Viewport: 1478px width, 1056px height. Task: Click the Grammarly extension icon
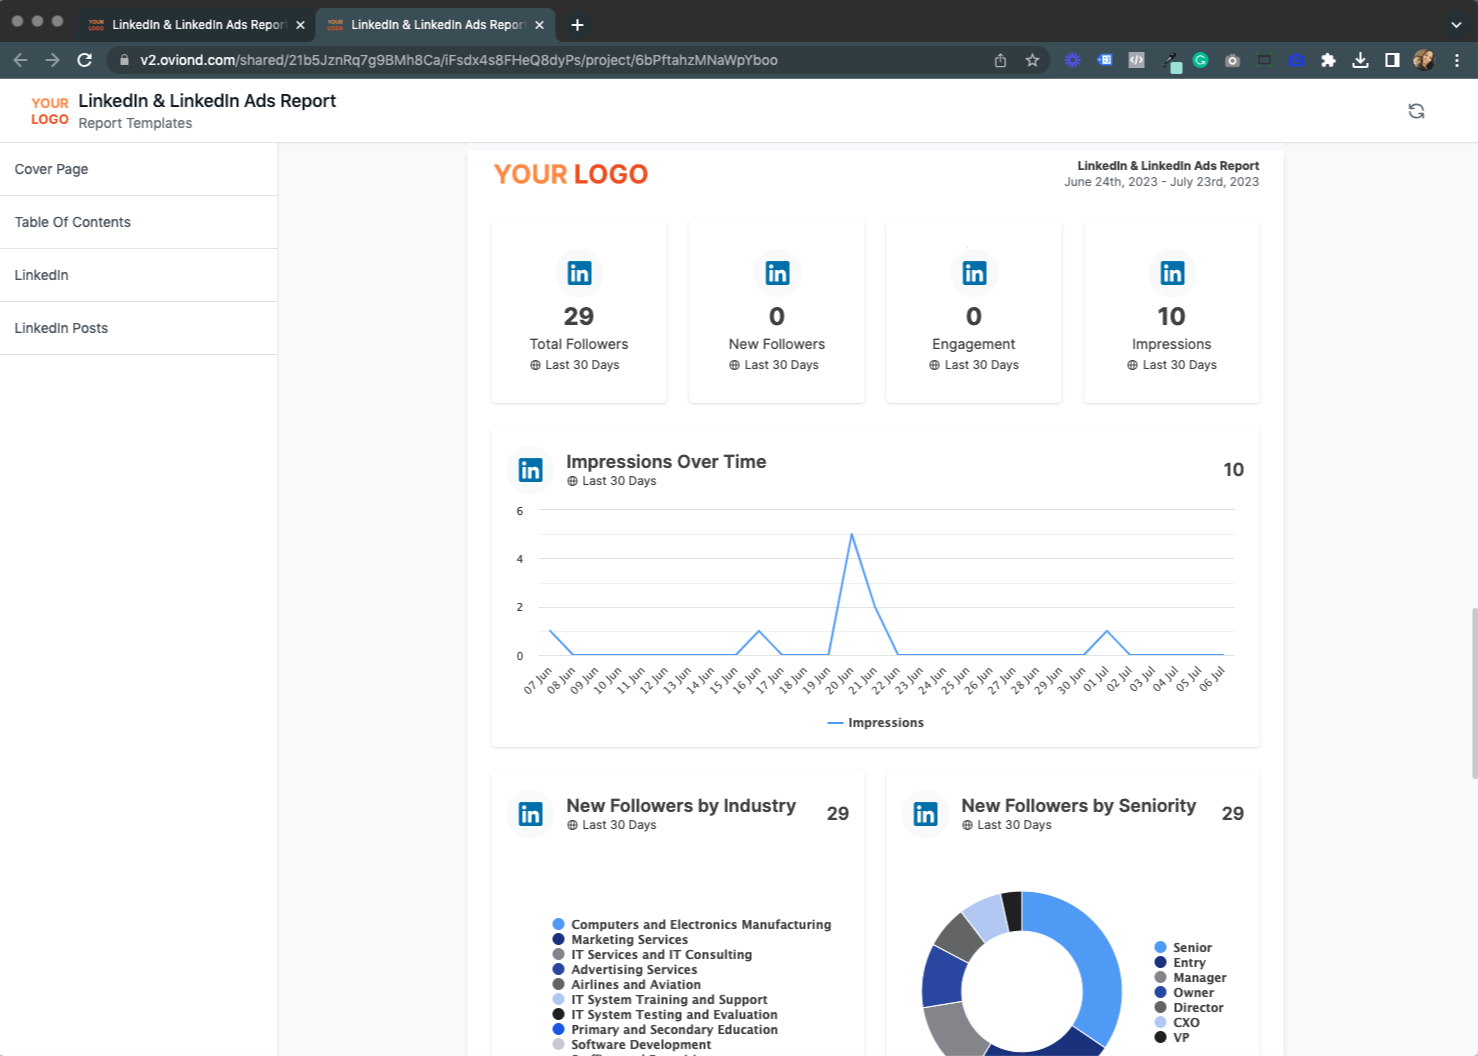(x=1200, y=60)
